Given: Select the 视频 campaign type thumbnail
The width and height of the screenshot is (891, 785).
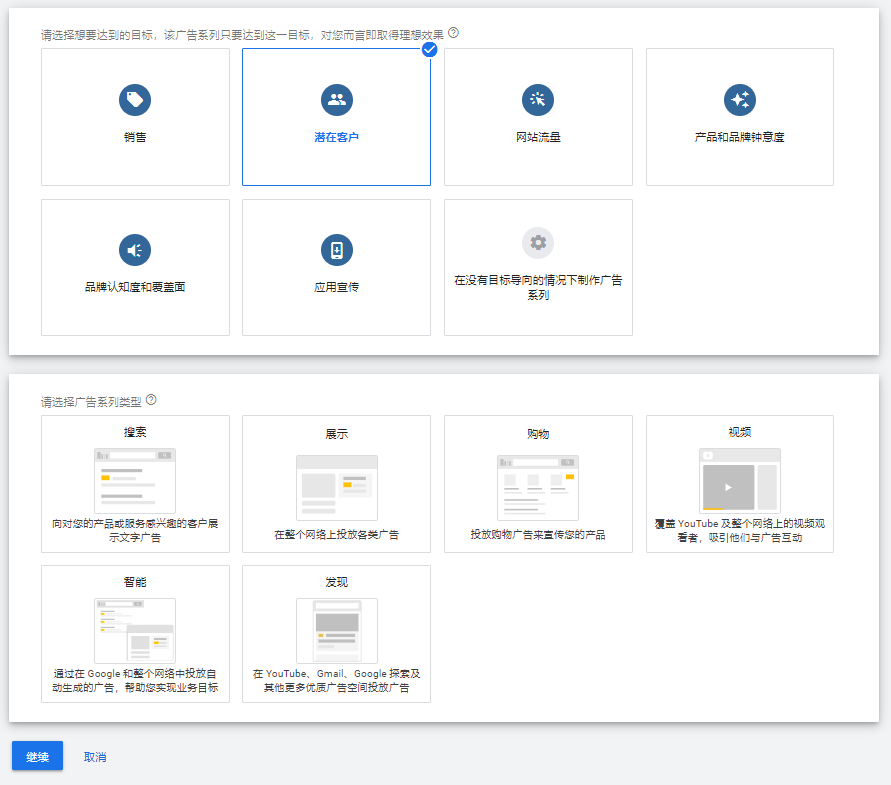Looking at the screenshot, I should coord(740,481).
